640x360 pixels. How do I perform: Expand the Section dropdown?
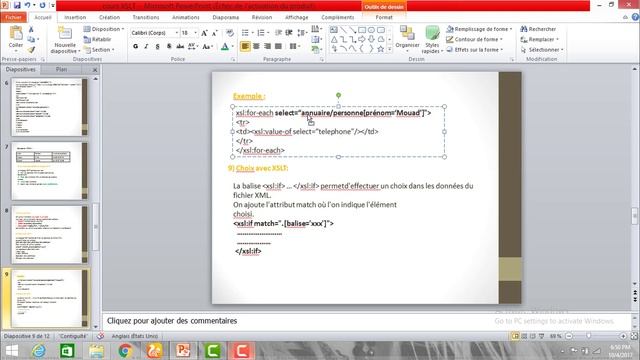tap(99, 50)
